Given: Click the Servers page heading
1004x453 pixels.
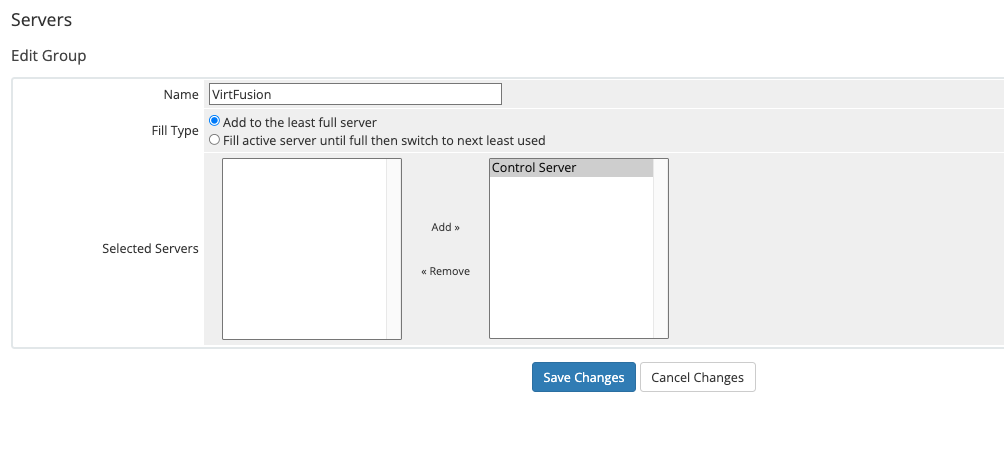Looking at the screenshot, I should (x=42, y=20).
